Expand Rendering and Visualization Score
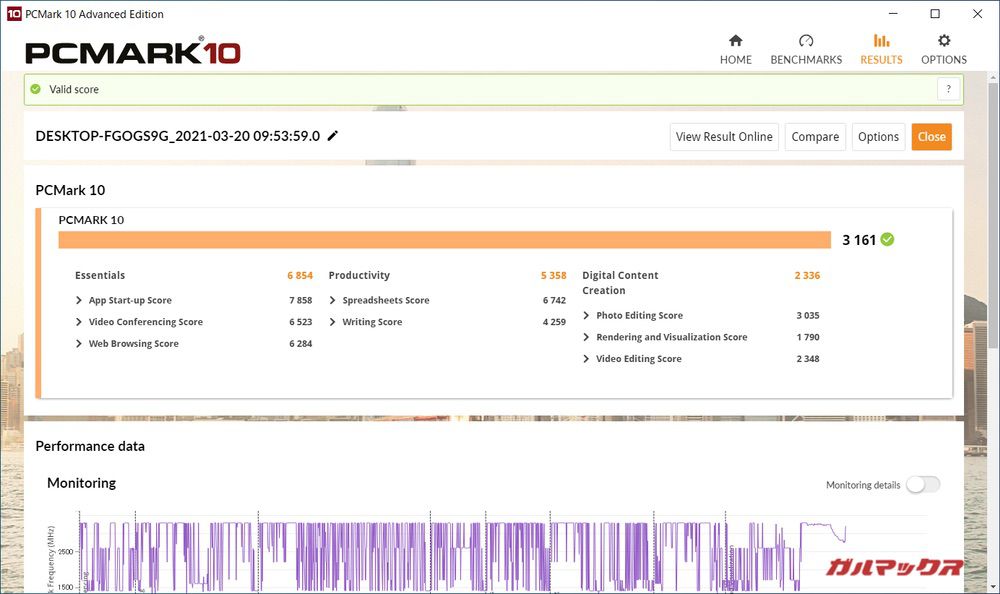The image size is (1000, 594). (x=587, y=337)
